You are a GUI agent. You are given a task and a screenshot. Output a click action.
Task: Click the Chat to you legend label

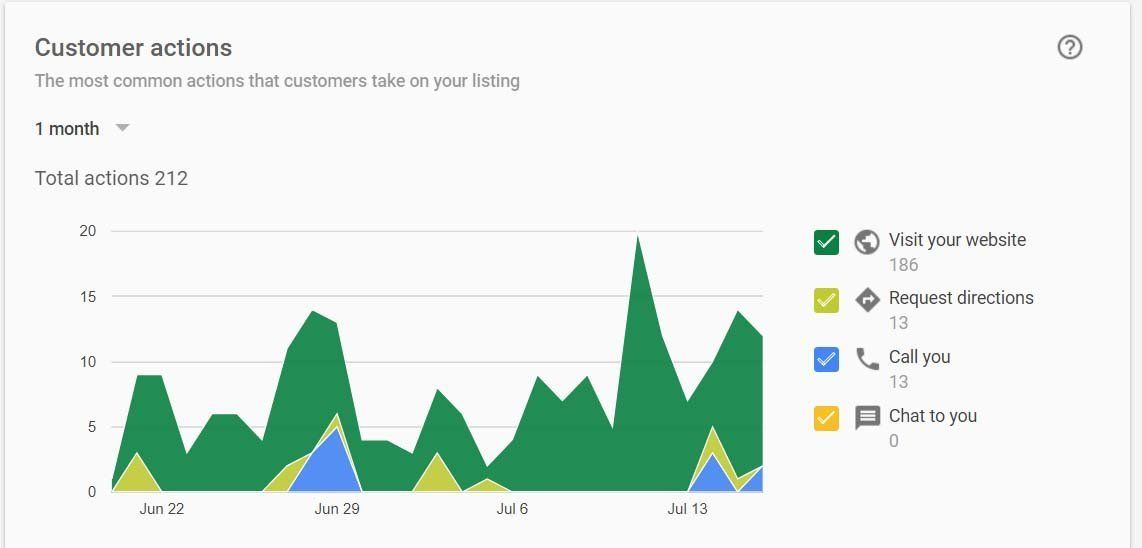click(x=932, y=415)
